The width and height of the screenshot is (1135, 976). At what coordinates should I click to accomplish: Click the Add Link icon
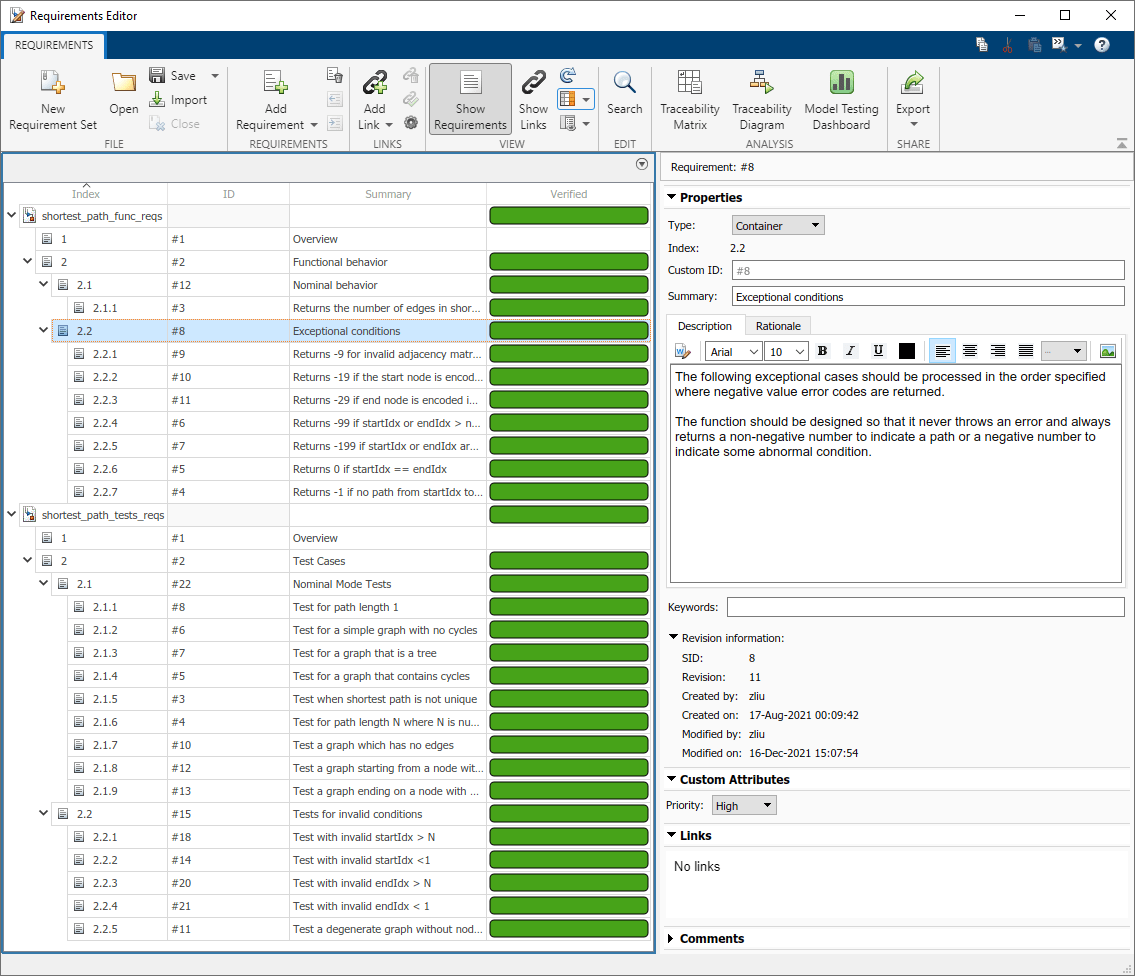(x=374, y=85)
